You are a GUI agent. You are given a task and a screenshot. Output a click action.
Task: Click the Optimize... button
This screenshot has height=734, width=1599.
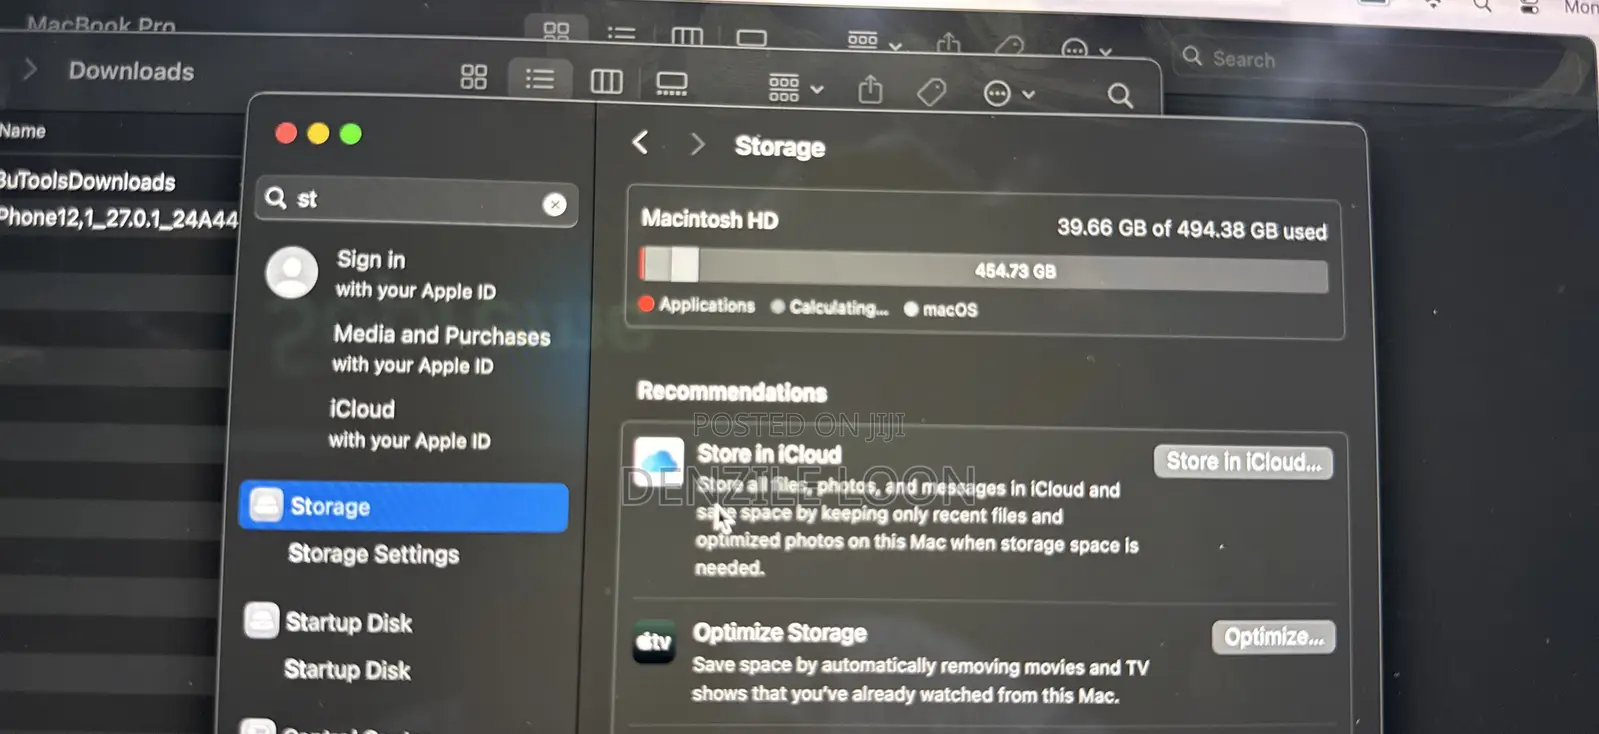coord(1273,637)
